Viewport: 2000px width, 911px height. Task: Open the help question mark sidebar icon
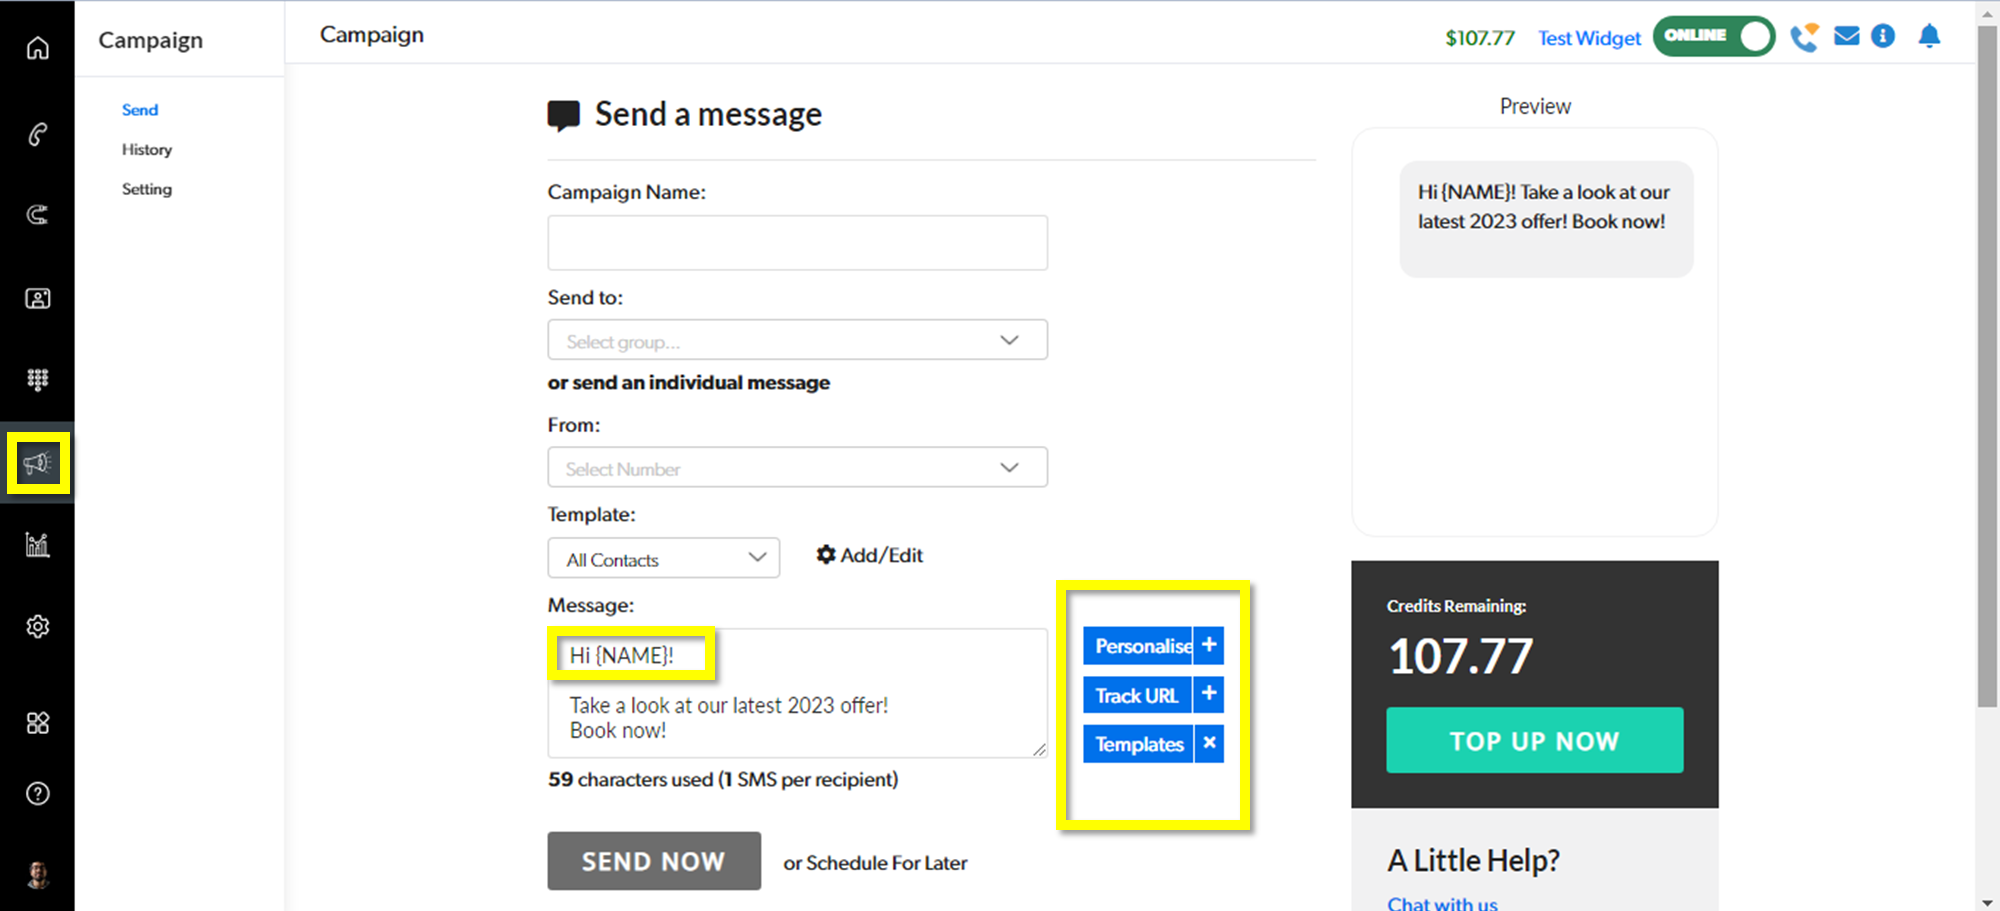point(37,794)
